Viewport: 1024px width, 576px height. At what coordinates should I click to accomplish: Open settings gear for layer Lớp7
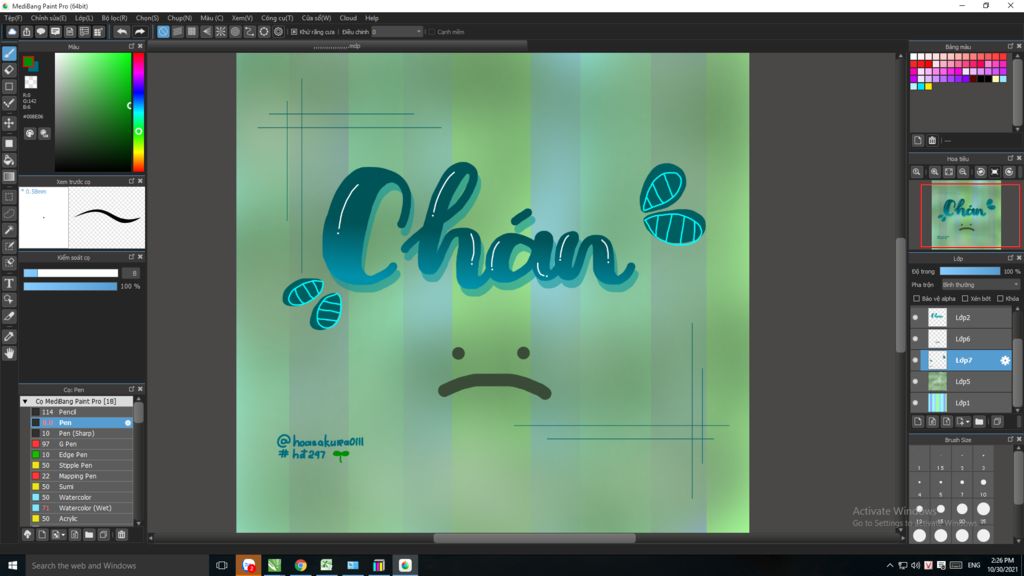pos(1004,360)
